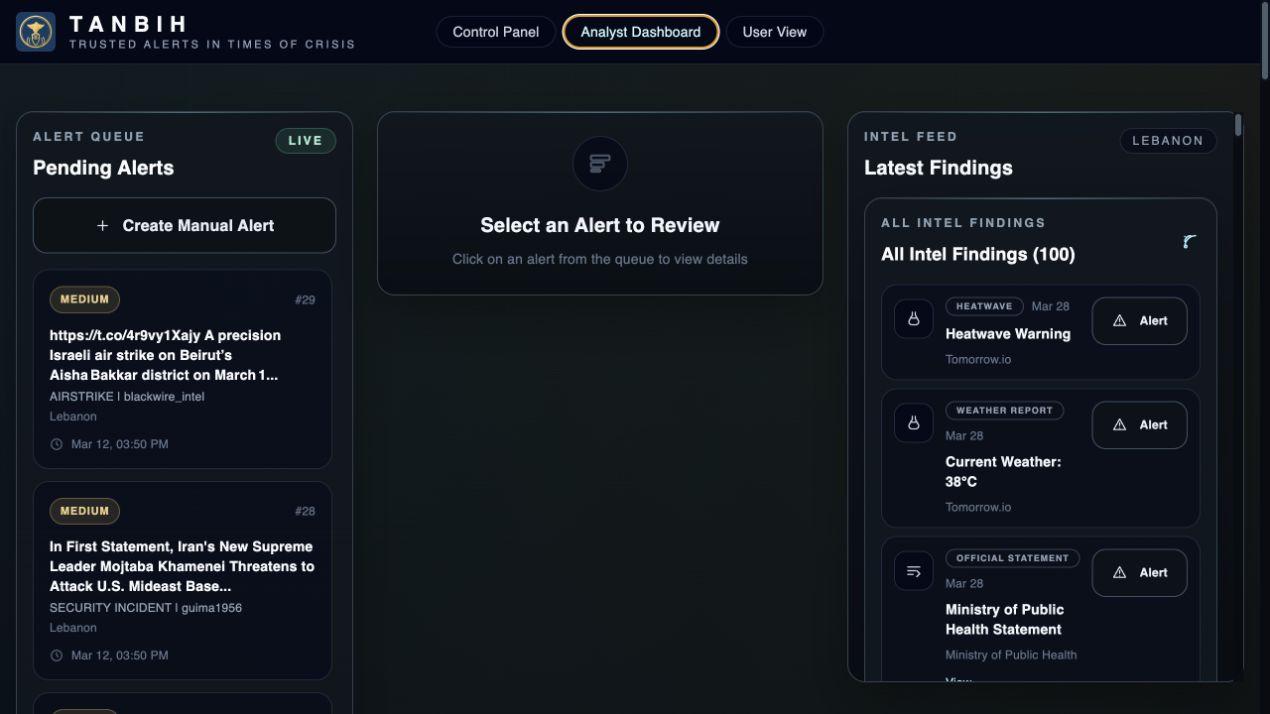Click the 'Current Weather: 38°C' title
Viewport: 1270px width, 714px height.
click(1003, 472)
